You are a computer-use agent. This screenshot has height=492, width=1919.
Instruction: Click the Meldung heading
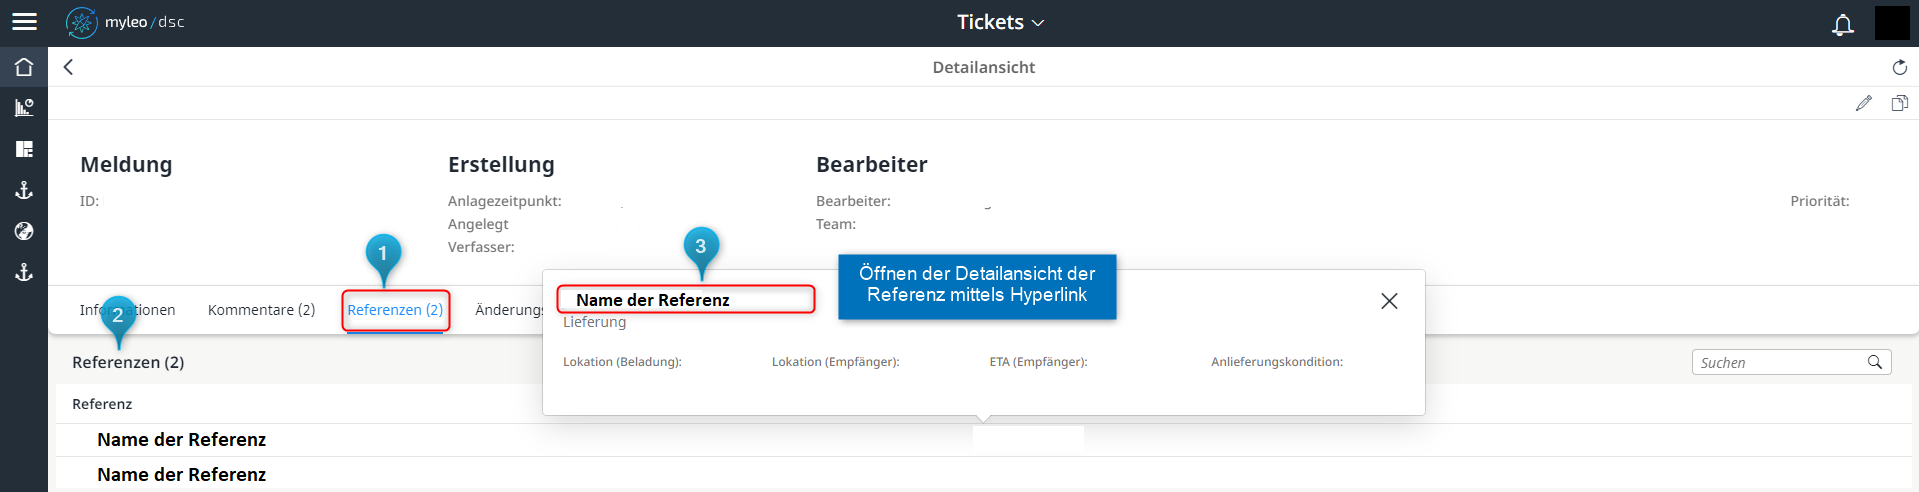(x=126, y=165)
